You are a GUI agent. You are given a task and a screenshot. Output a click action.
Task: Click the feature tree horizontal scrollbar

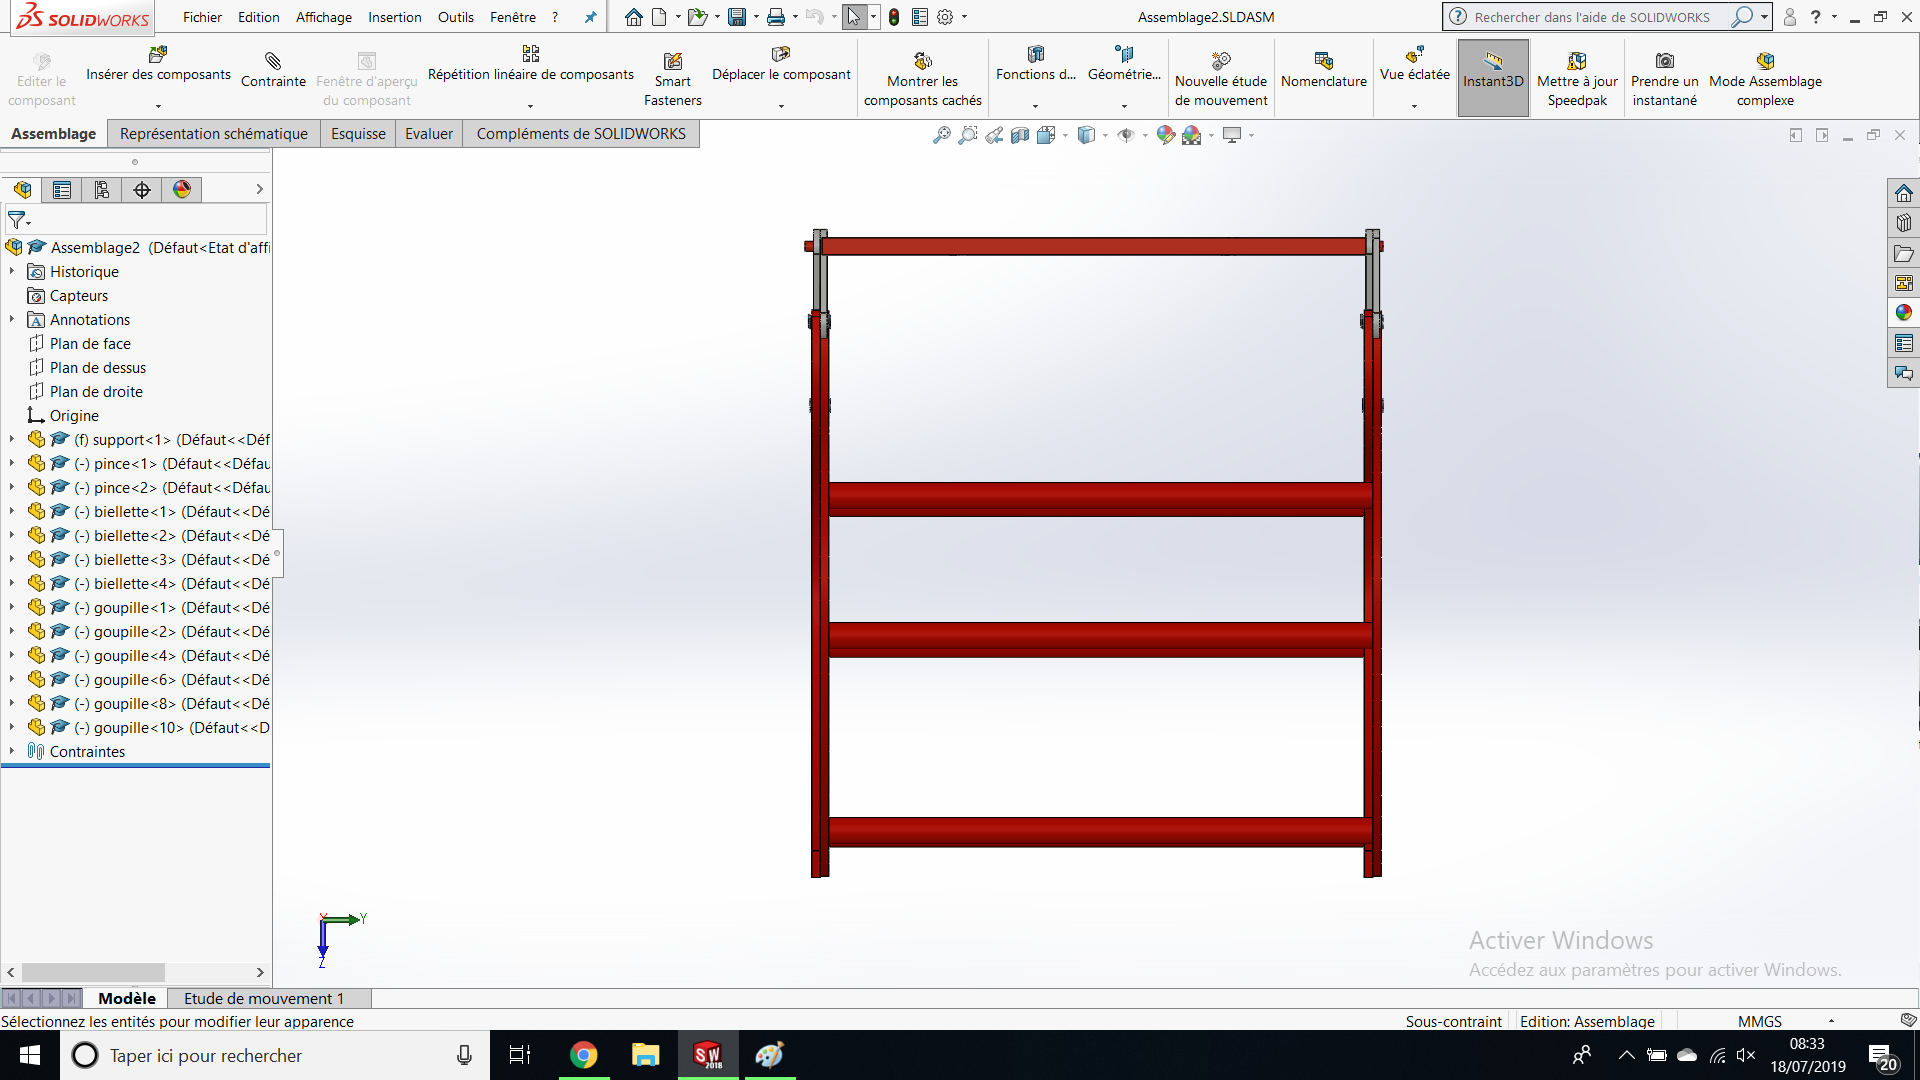coord(94,972)
